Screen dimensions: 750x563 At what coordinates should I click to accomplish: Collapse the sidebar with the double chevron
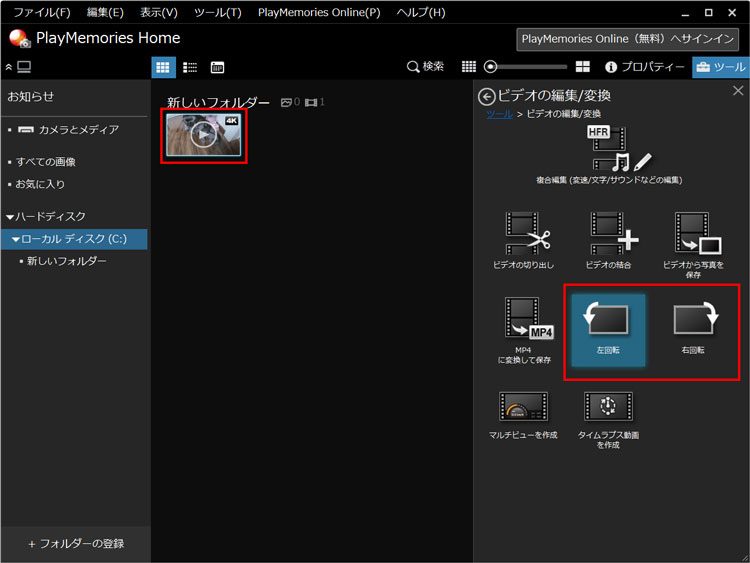(x=9, y=67)
